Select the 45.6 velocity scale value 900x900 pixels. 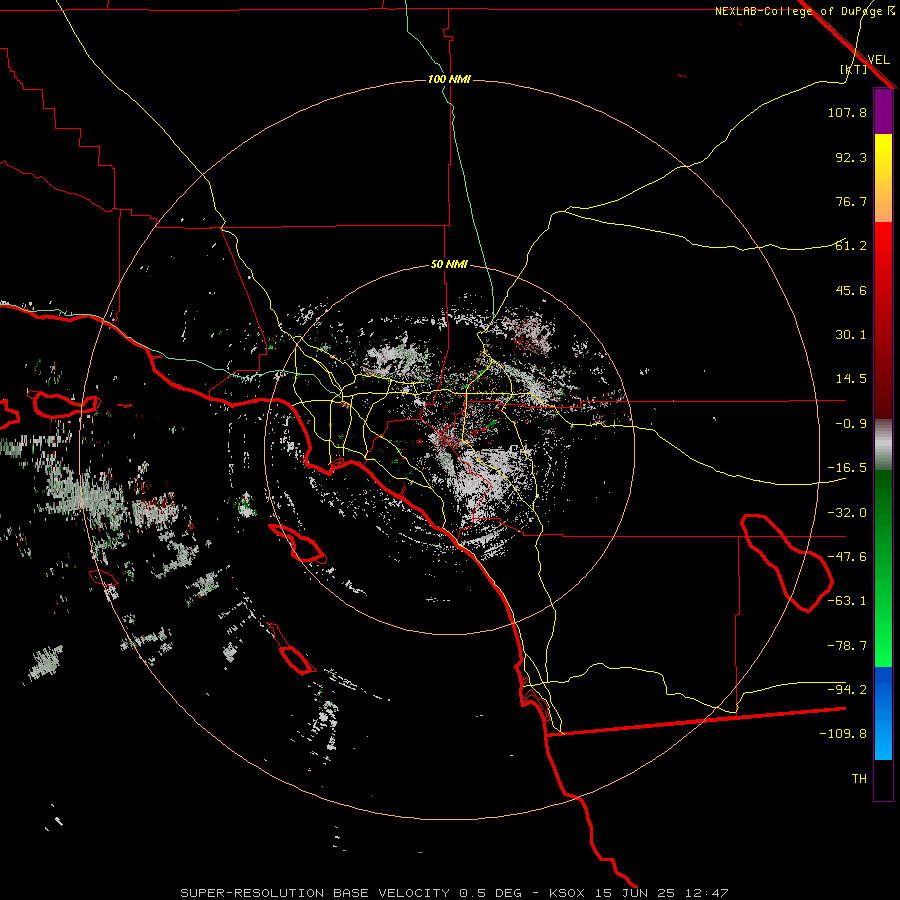(851, 290)
